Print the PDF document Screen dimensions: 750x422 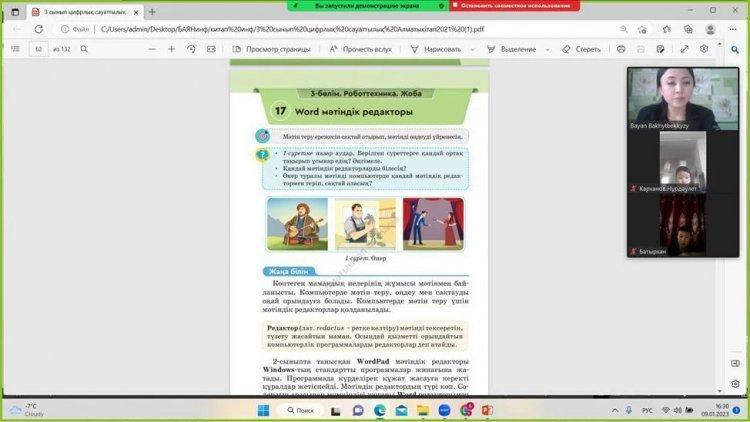click(621, 49)
